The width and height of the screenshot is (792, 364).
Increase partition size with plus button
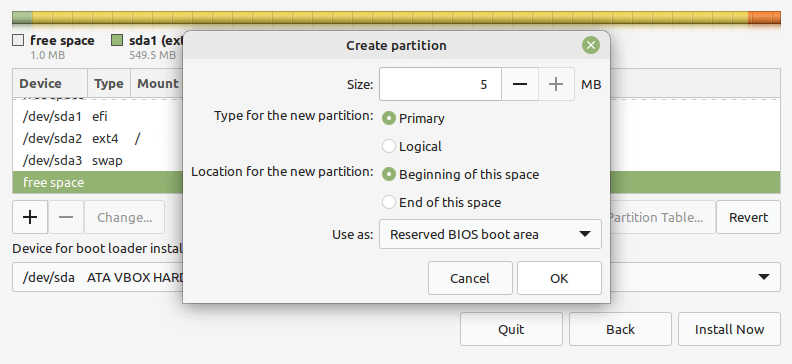pyautogui.click(x=556, y=84)
